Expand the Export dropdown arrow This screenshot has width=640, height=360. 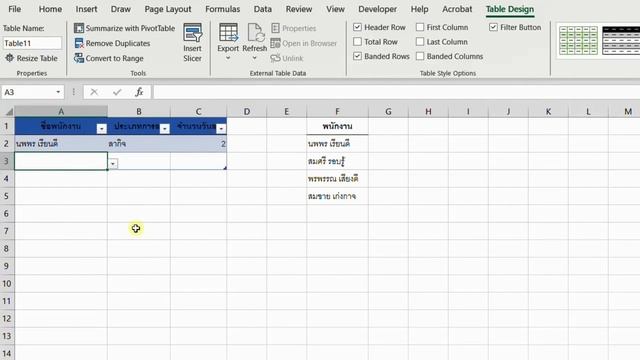[x=228, y=58]
